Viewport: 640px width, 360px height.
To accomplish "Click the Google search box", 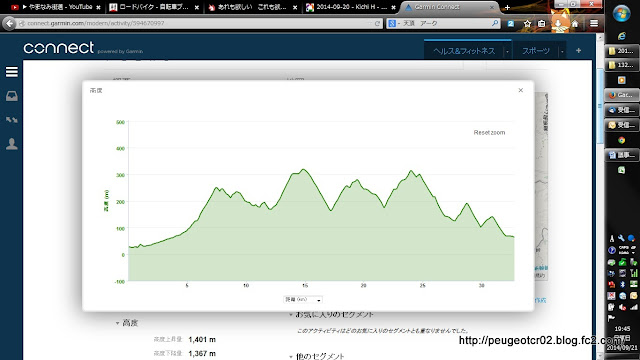I will tap(443, 23).
